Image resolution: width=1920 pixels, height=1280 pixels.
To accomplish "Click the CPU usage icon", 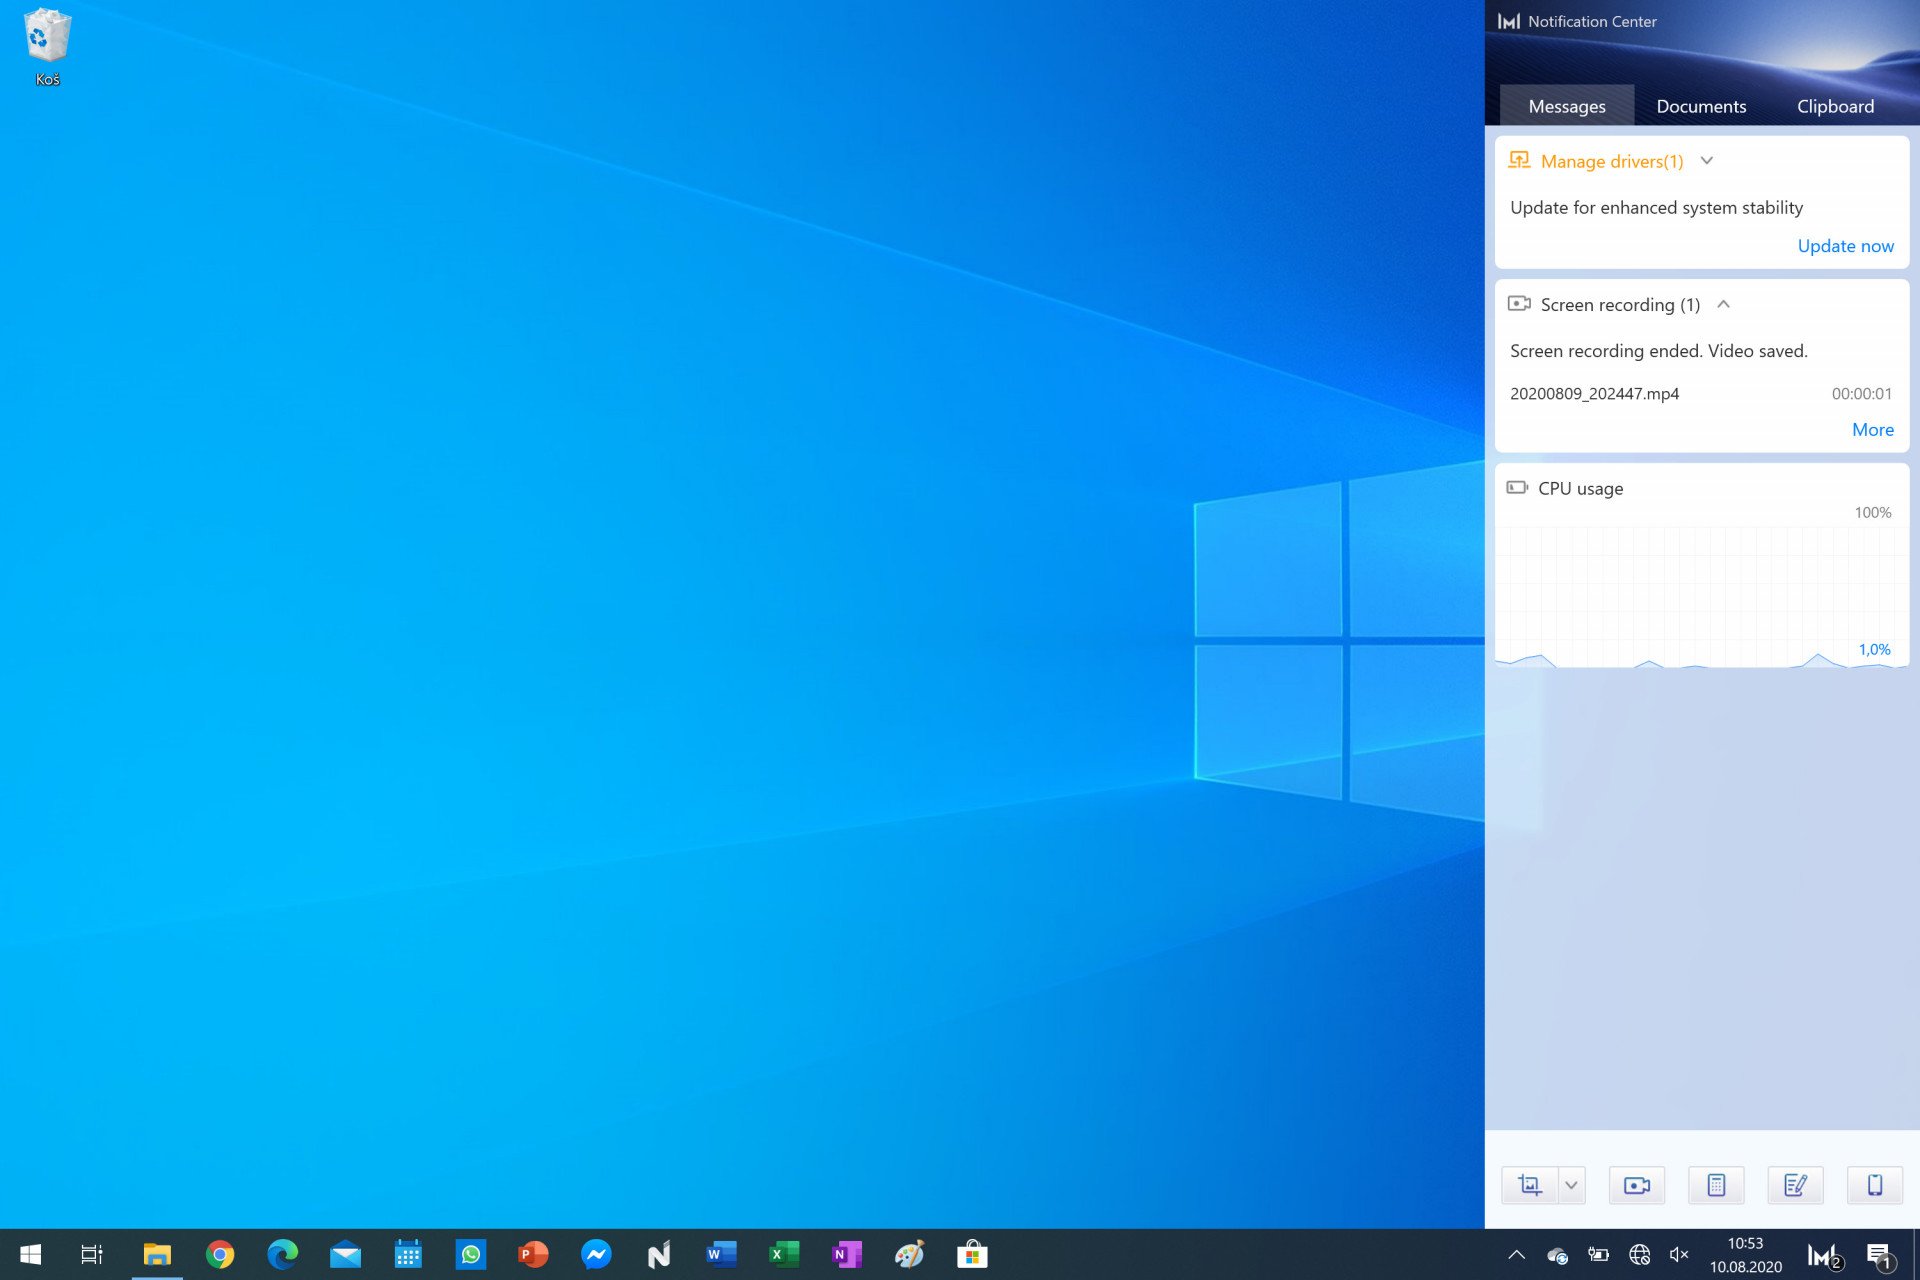I will [1517, 487].
